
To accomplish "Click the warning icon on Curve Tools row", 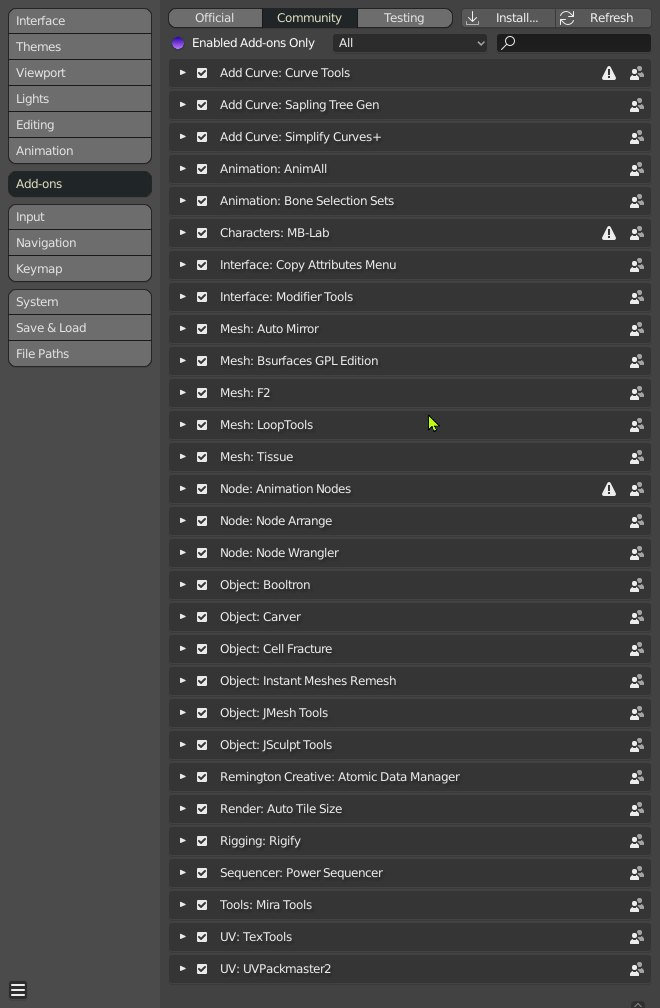I will (609, 73).
